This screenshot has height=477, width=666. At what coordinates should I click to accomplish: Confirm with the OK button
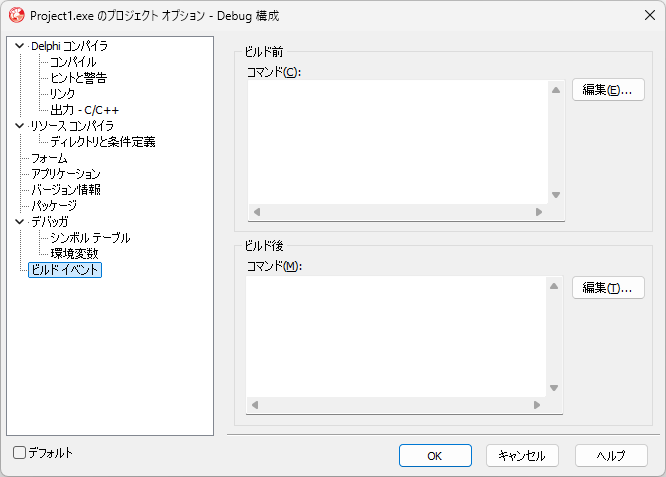pos(435,456)
